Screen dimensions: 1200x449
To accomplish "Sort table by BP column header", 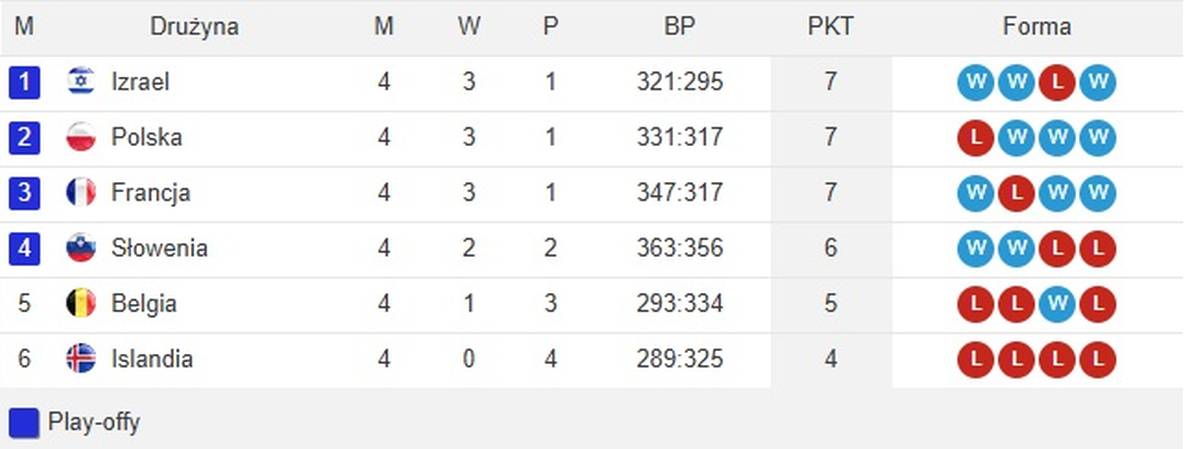I will point(679,27).
